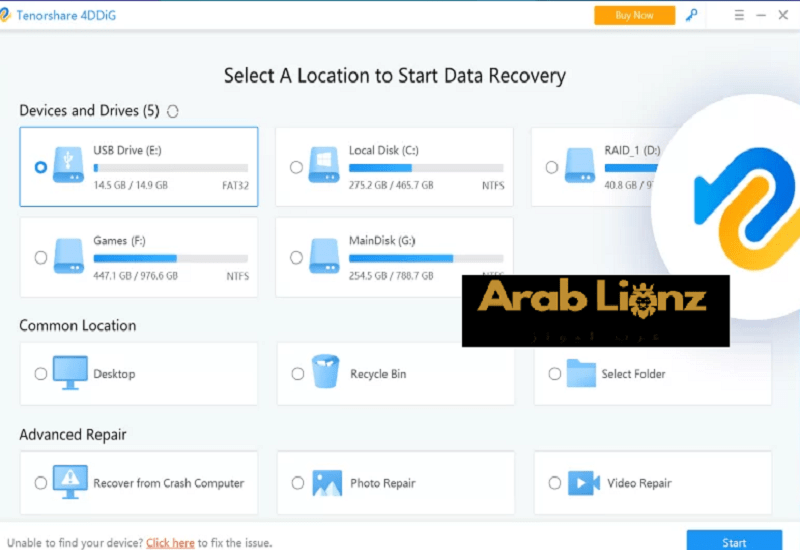This screenshot has width=800, height=550.
Task: Click the 'RAID_1 (D:)' label
Action: coord(633,151)
